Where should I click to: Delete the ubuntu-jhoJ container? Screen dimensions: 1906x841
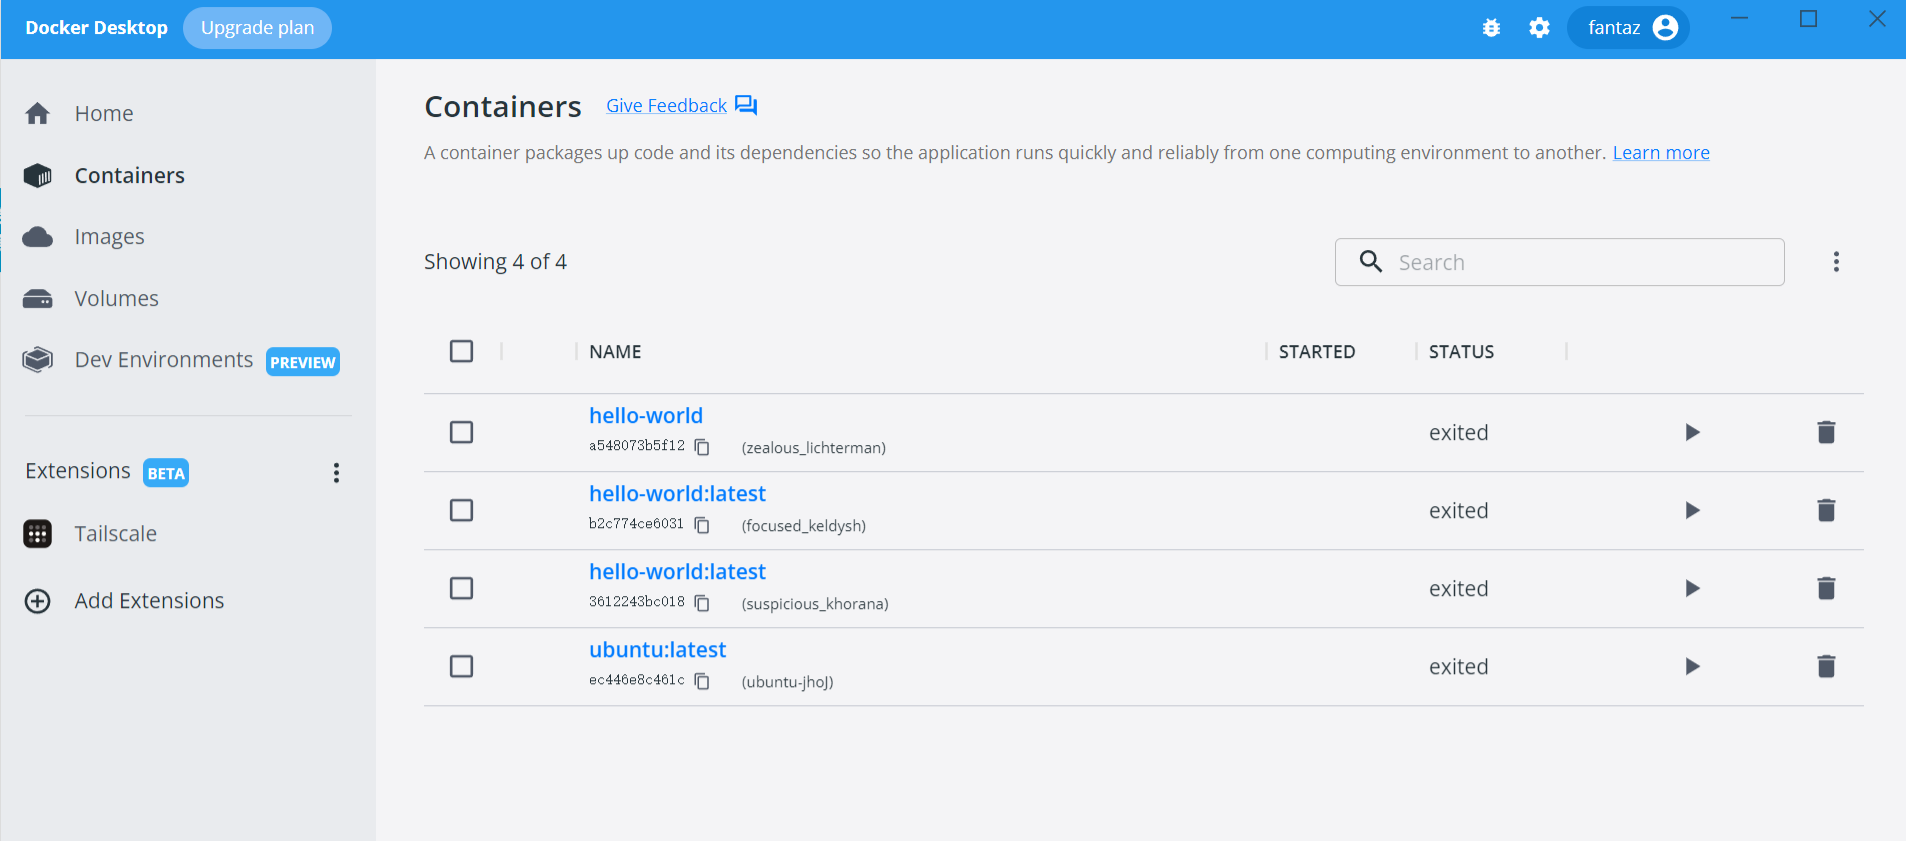pyautogui.click(x=1826, y=666)
